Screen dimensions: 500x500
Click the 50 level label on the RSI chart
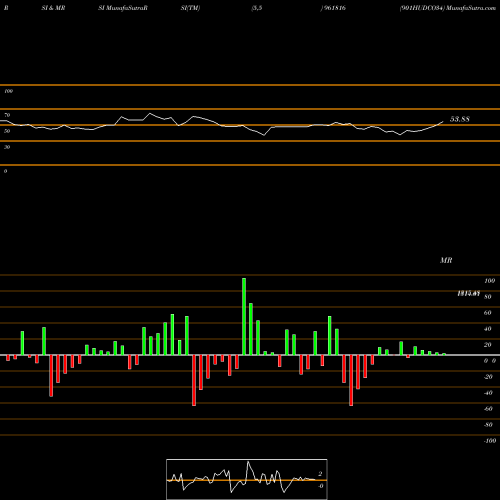click(7, 131)
